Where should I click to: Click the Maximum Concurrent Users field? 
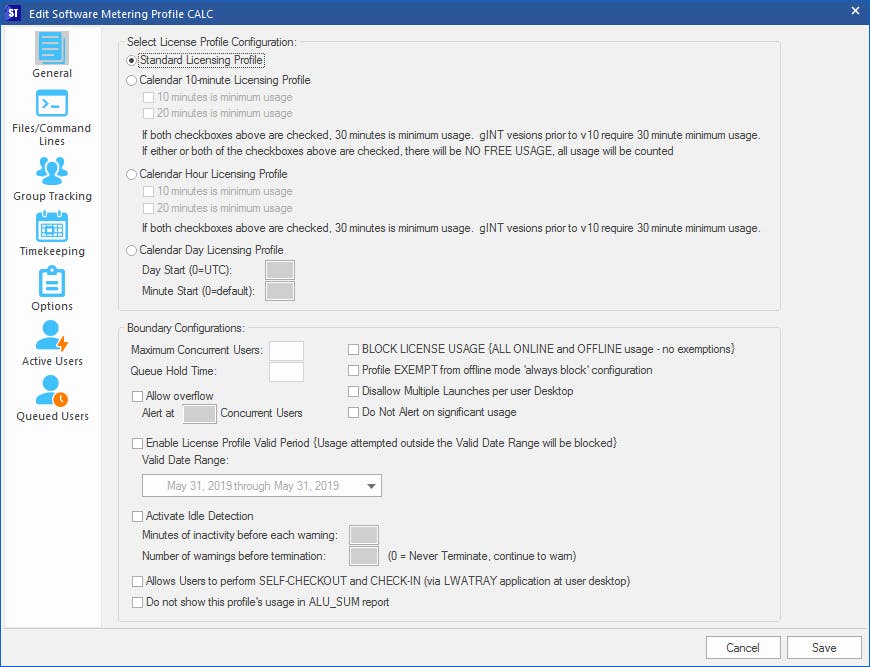[x=286, y=351]
